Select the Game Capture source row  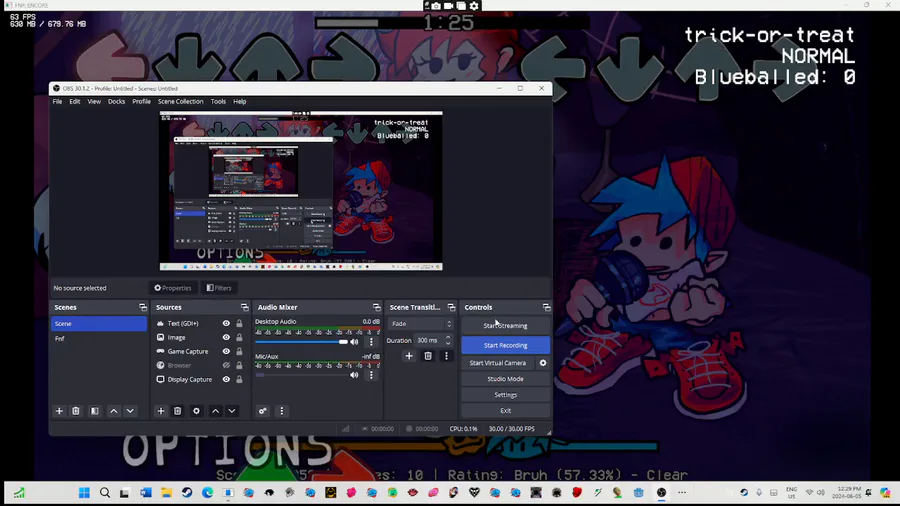[200, 351]
